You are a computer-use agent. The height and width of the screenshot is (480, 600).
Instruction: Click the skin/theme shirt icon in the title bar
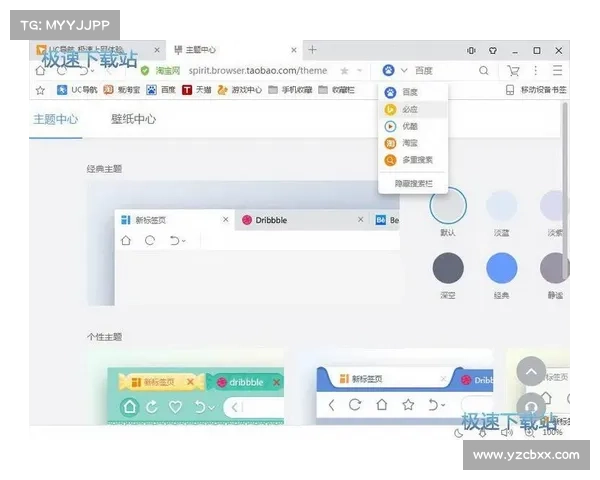coord(493,51)
